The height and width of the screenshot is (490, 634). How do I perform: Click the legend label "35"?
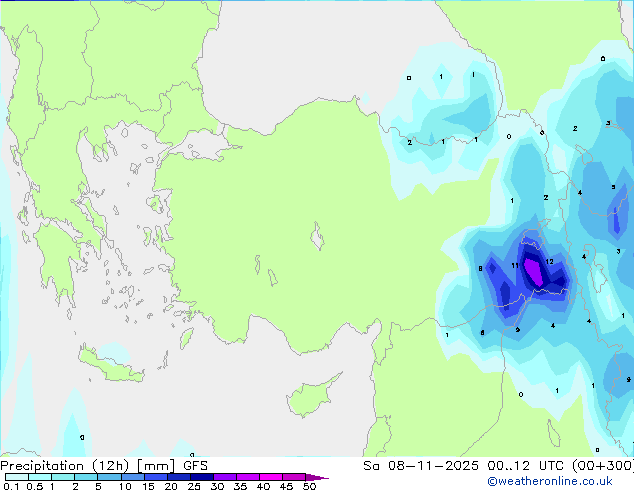point(240,486)
